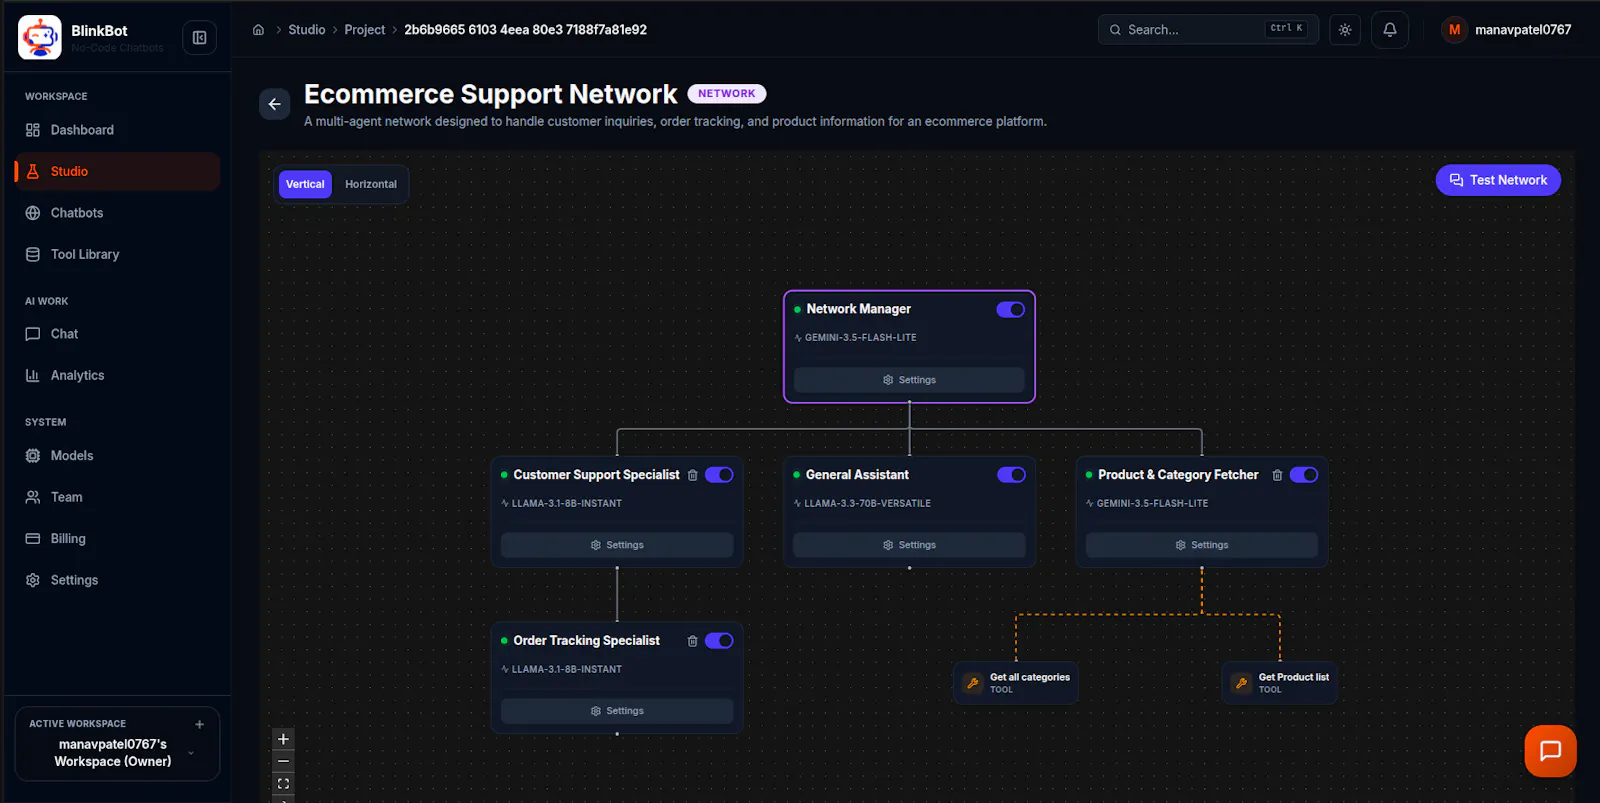Open Dashboard in sidebar
The width and height of the screenshot is (1600, 803).
pos(117,130)
